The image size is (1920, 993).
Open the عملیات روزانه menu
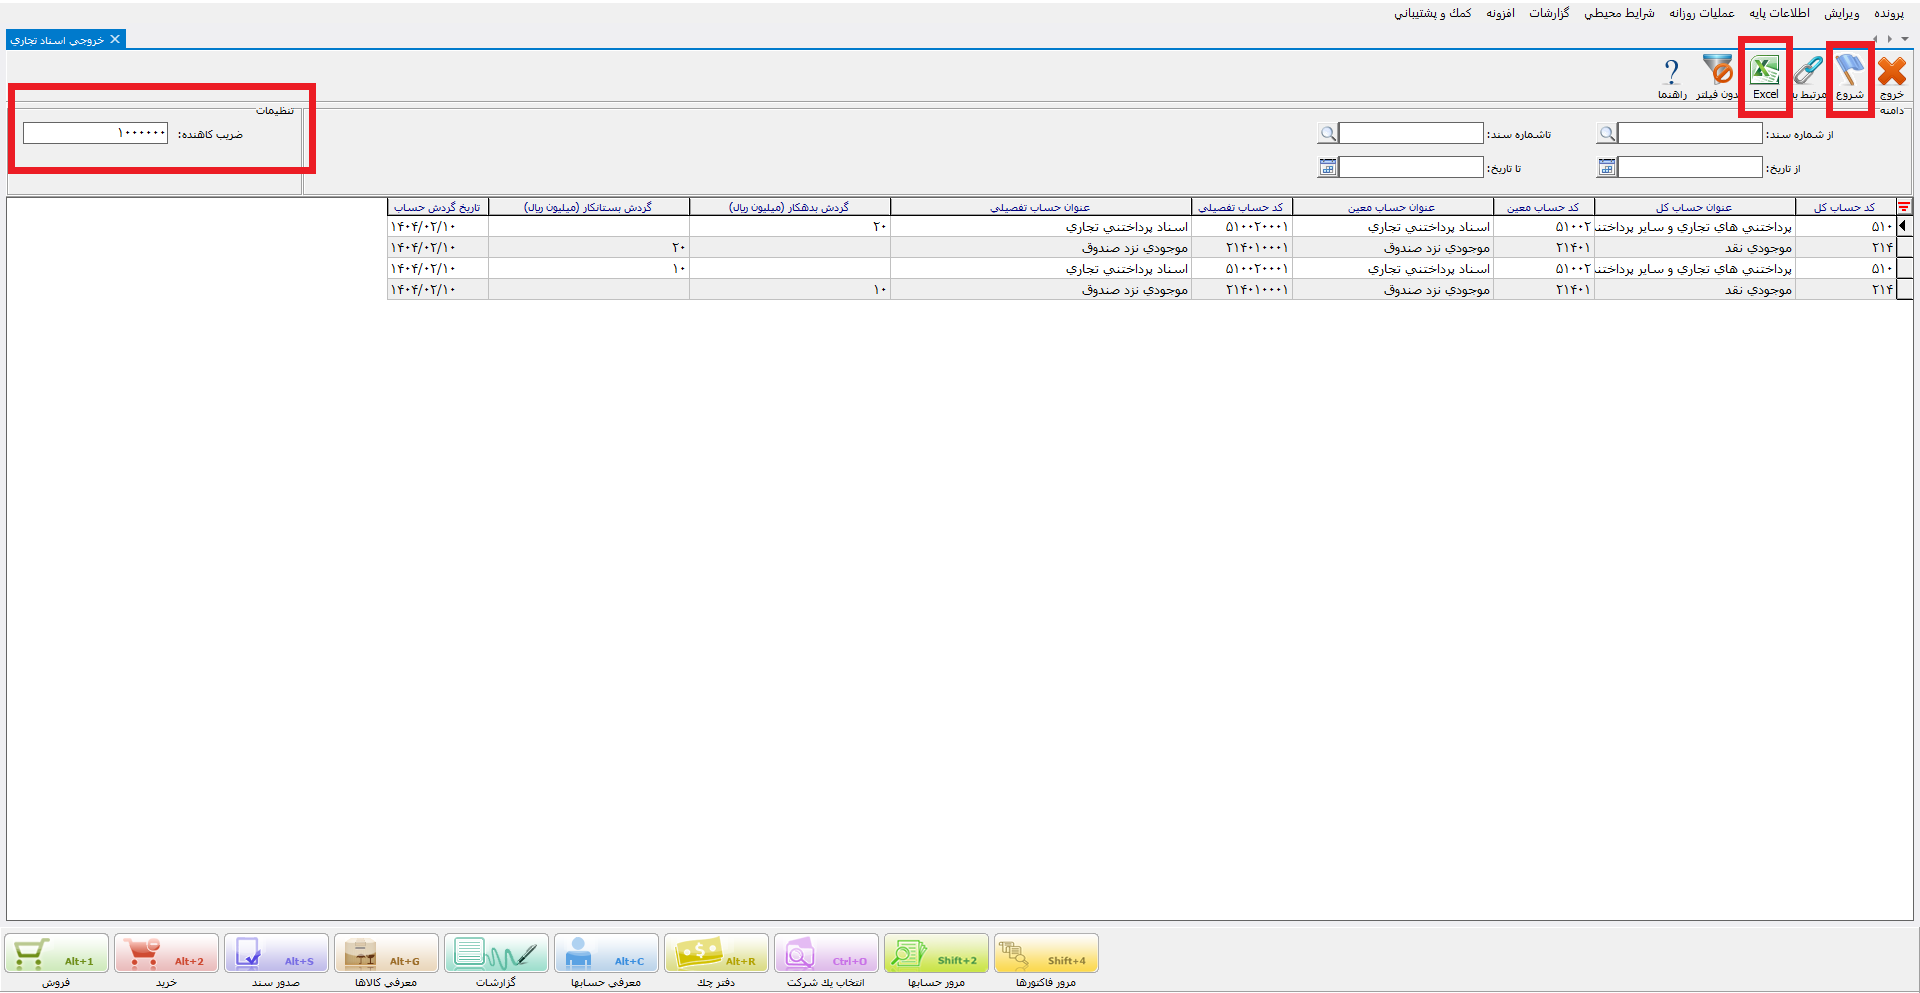click(1702, 13)
